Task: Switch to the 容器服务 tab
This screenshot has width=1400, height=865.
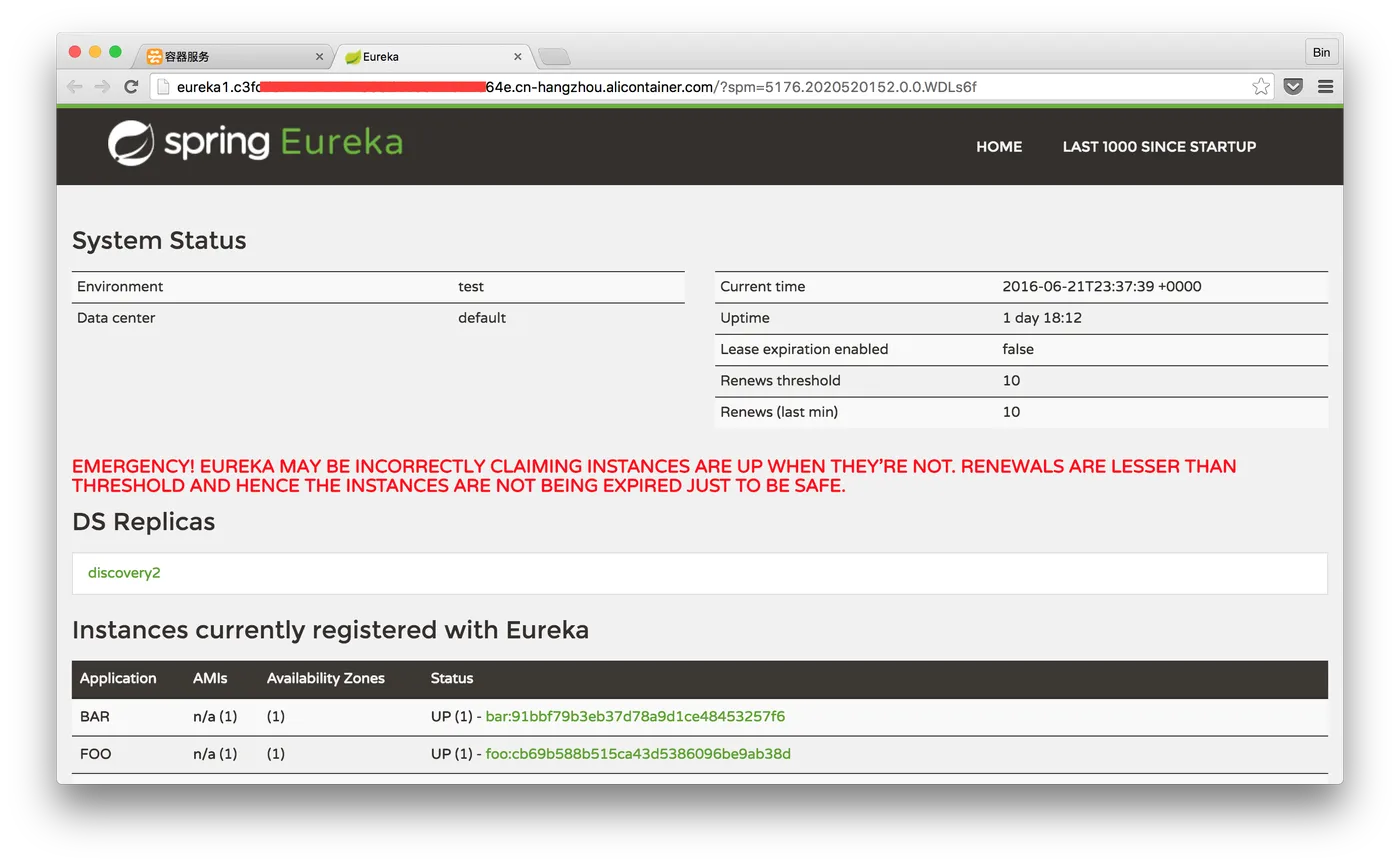Action: [233, 57]
